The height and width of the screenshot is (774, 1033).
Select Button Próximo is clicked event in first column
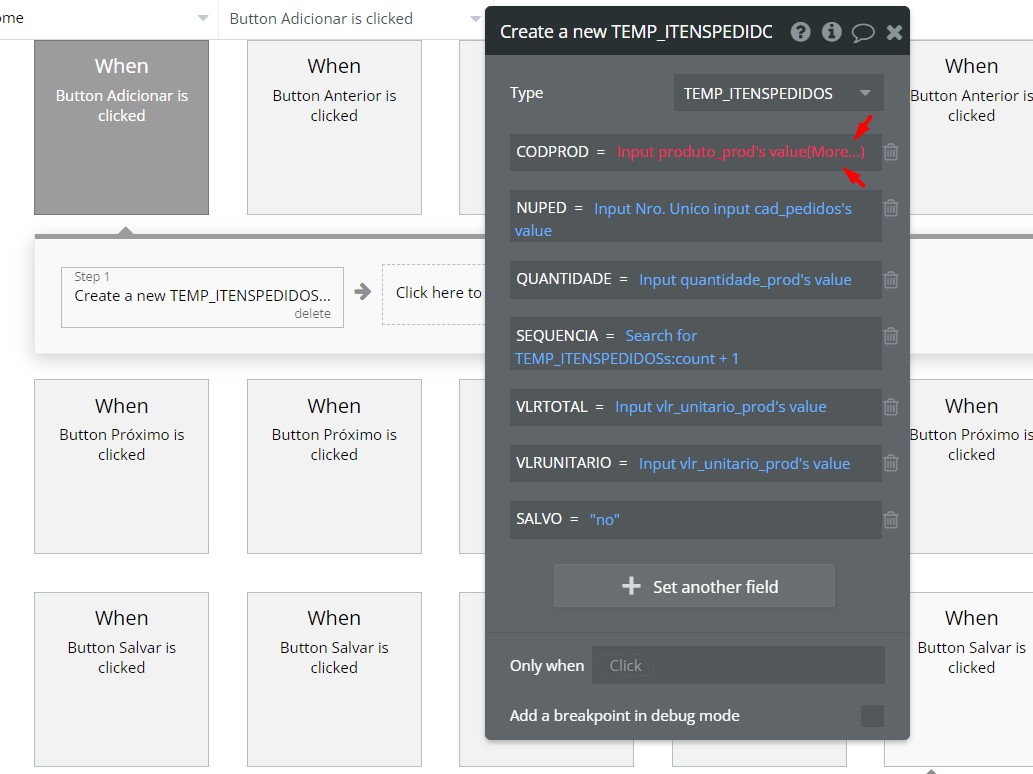pos(121,466)
